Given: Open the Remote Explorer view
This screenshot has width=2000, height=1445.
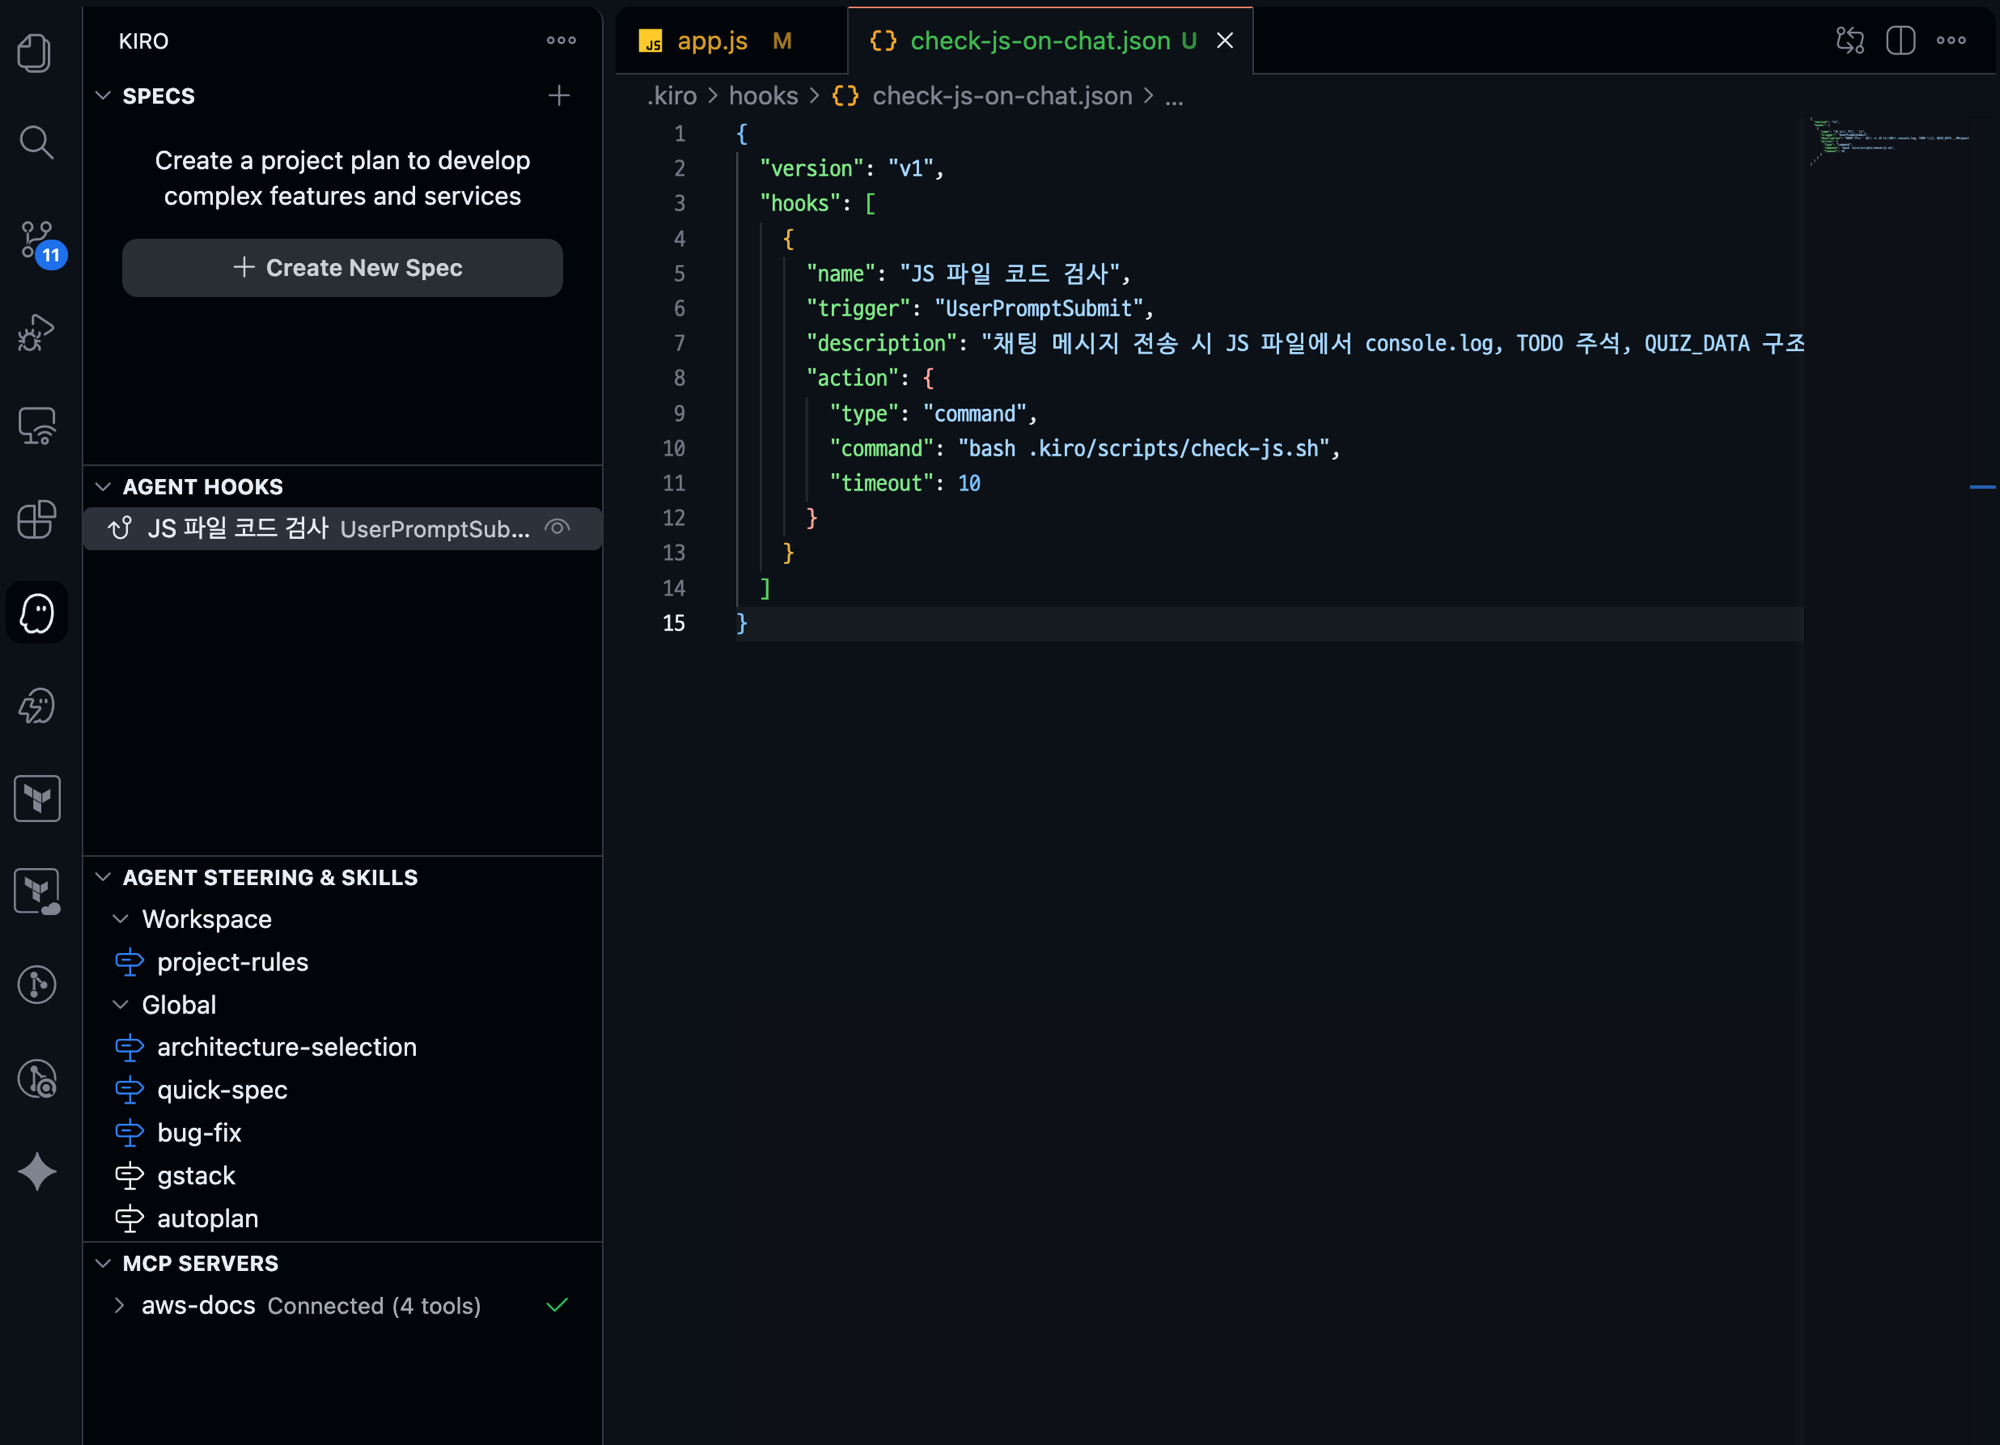Looking at the screenshot, I should coord(36,426).
